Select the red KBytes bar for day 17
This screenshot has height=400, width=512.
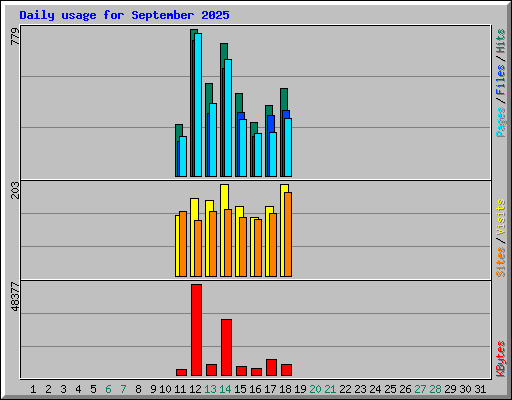click(271, 367)
